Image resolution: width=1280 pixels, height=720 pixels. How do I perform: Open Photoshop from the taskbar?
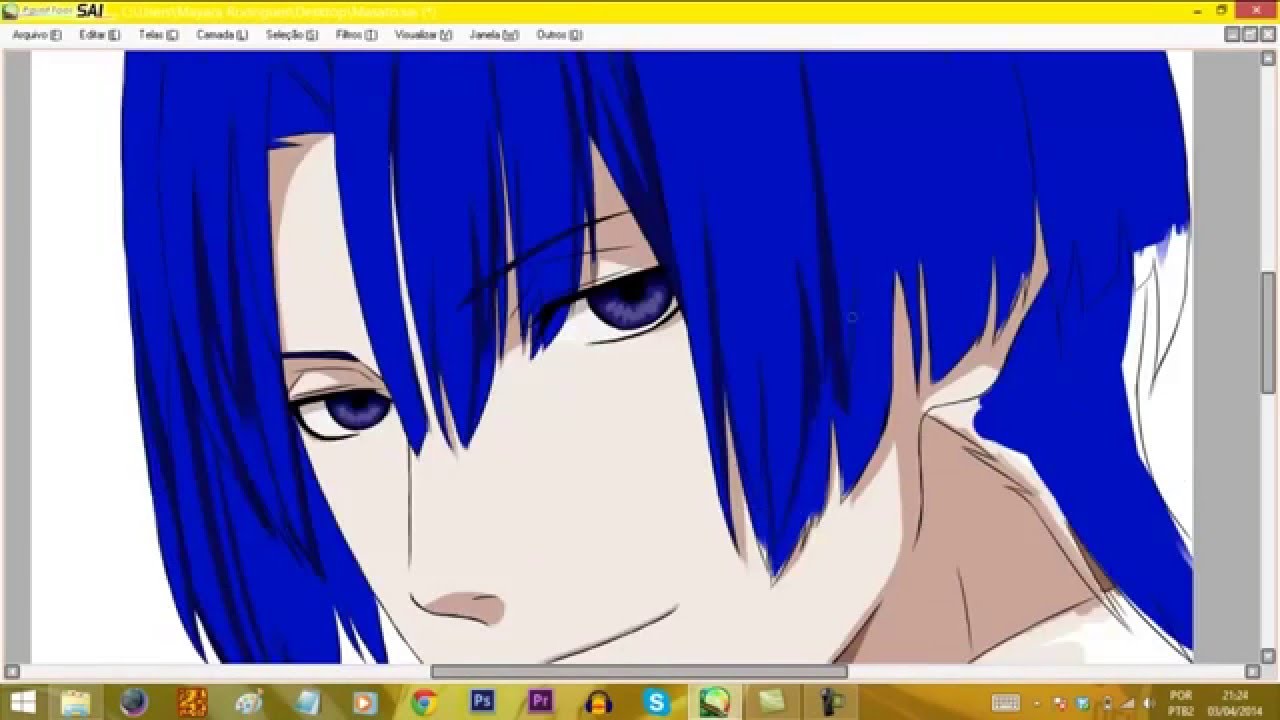point(482,702)
